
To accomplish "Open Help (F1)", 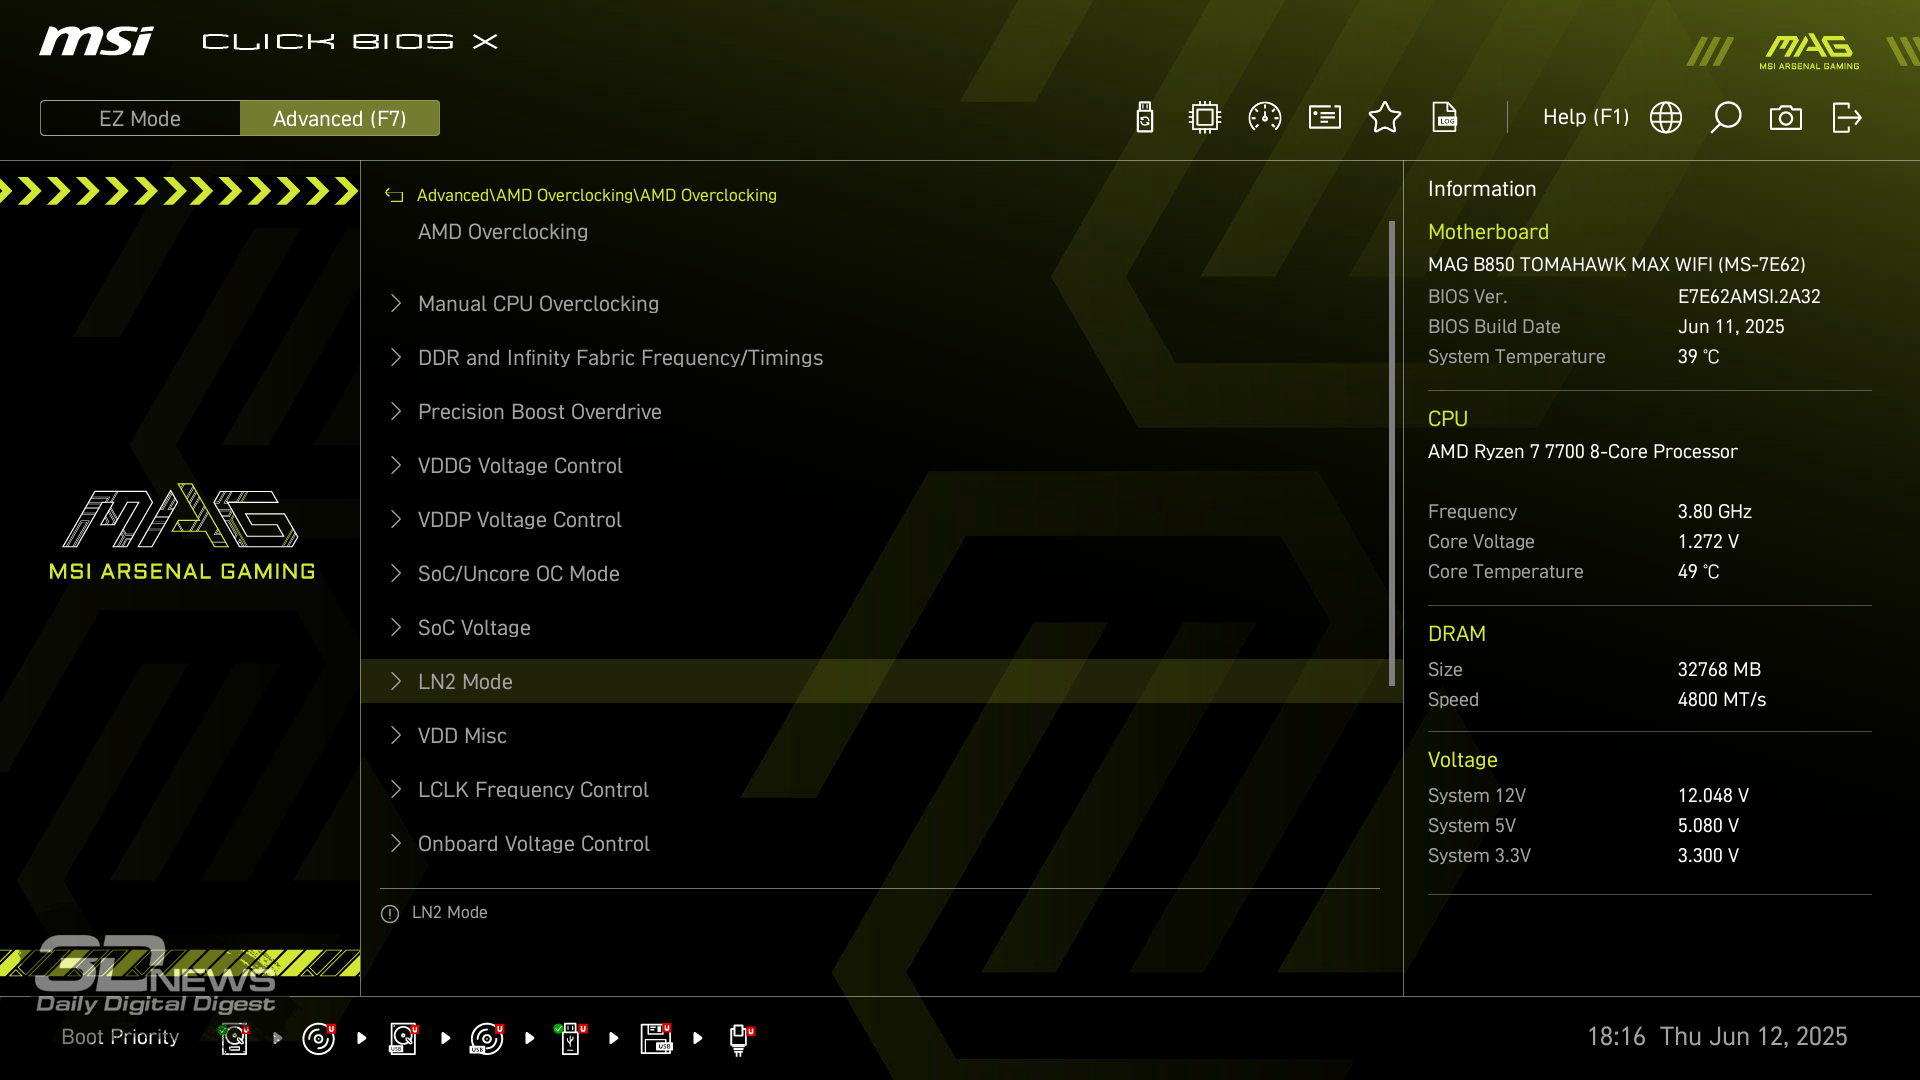I will click(x=1586, y=117).
